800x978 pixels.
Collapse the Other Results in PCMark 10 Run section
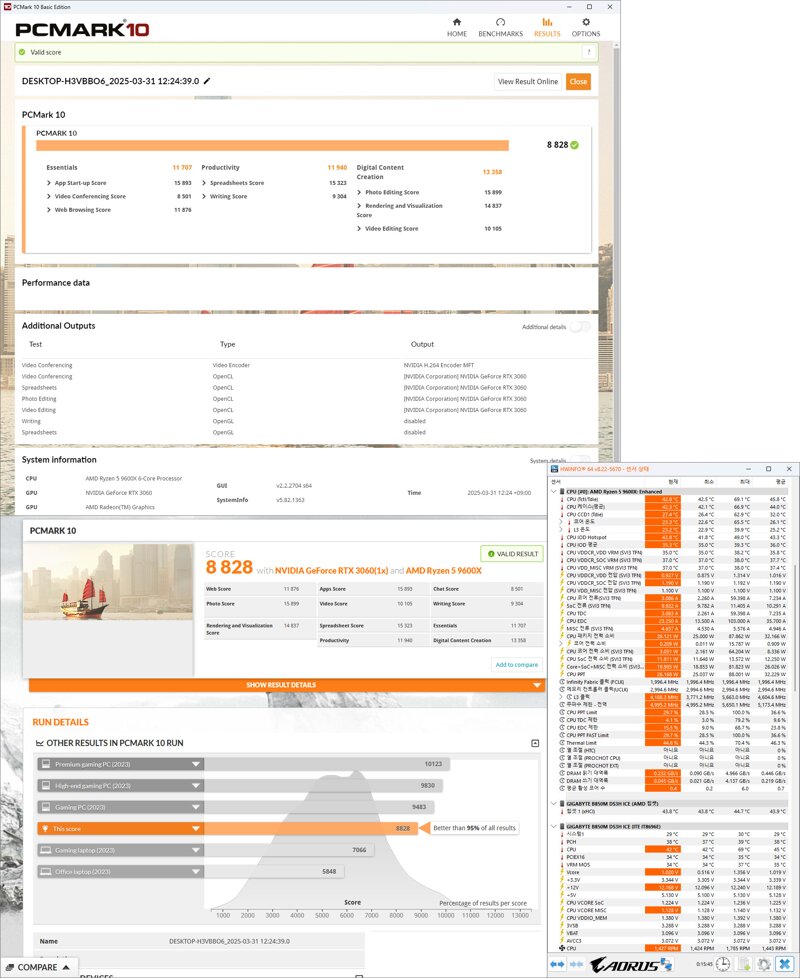click(535, 743)
